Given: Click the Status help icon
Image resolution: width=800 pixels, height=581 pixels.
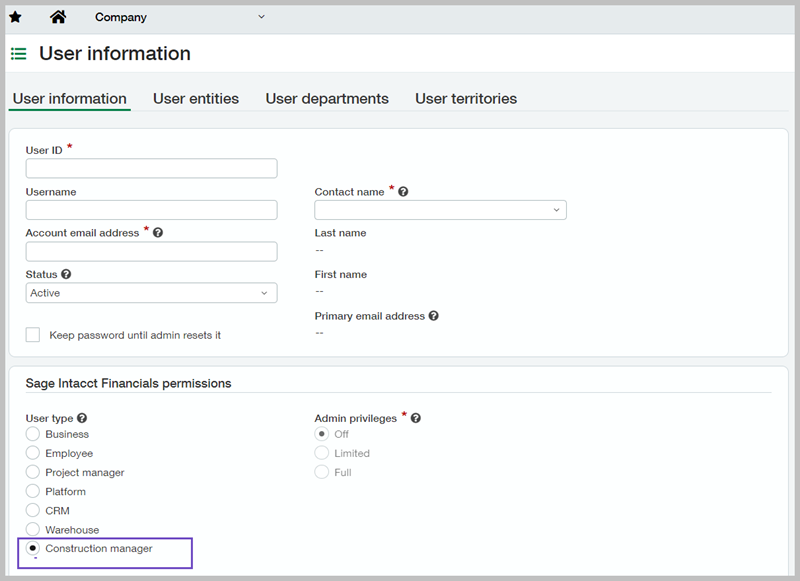Looking at the screenshot, I should [66, 274].
